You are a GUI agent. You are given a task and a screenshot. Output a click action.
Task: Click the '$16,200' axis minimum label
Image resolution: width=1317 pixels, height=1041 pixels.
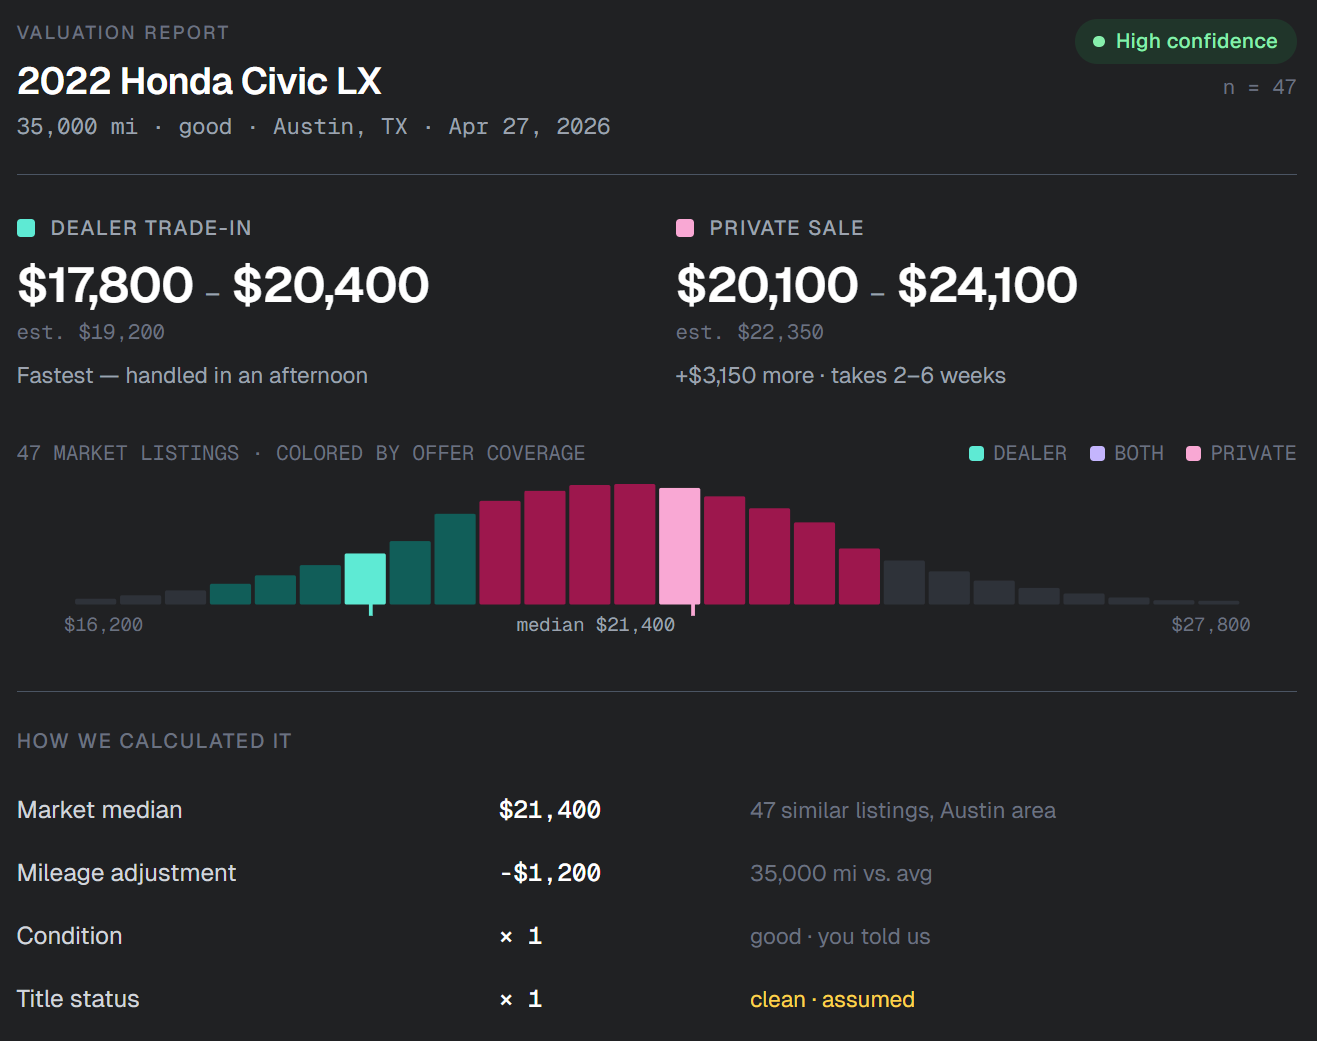(x=103, y=625)
